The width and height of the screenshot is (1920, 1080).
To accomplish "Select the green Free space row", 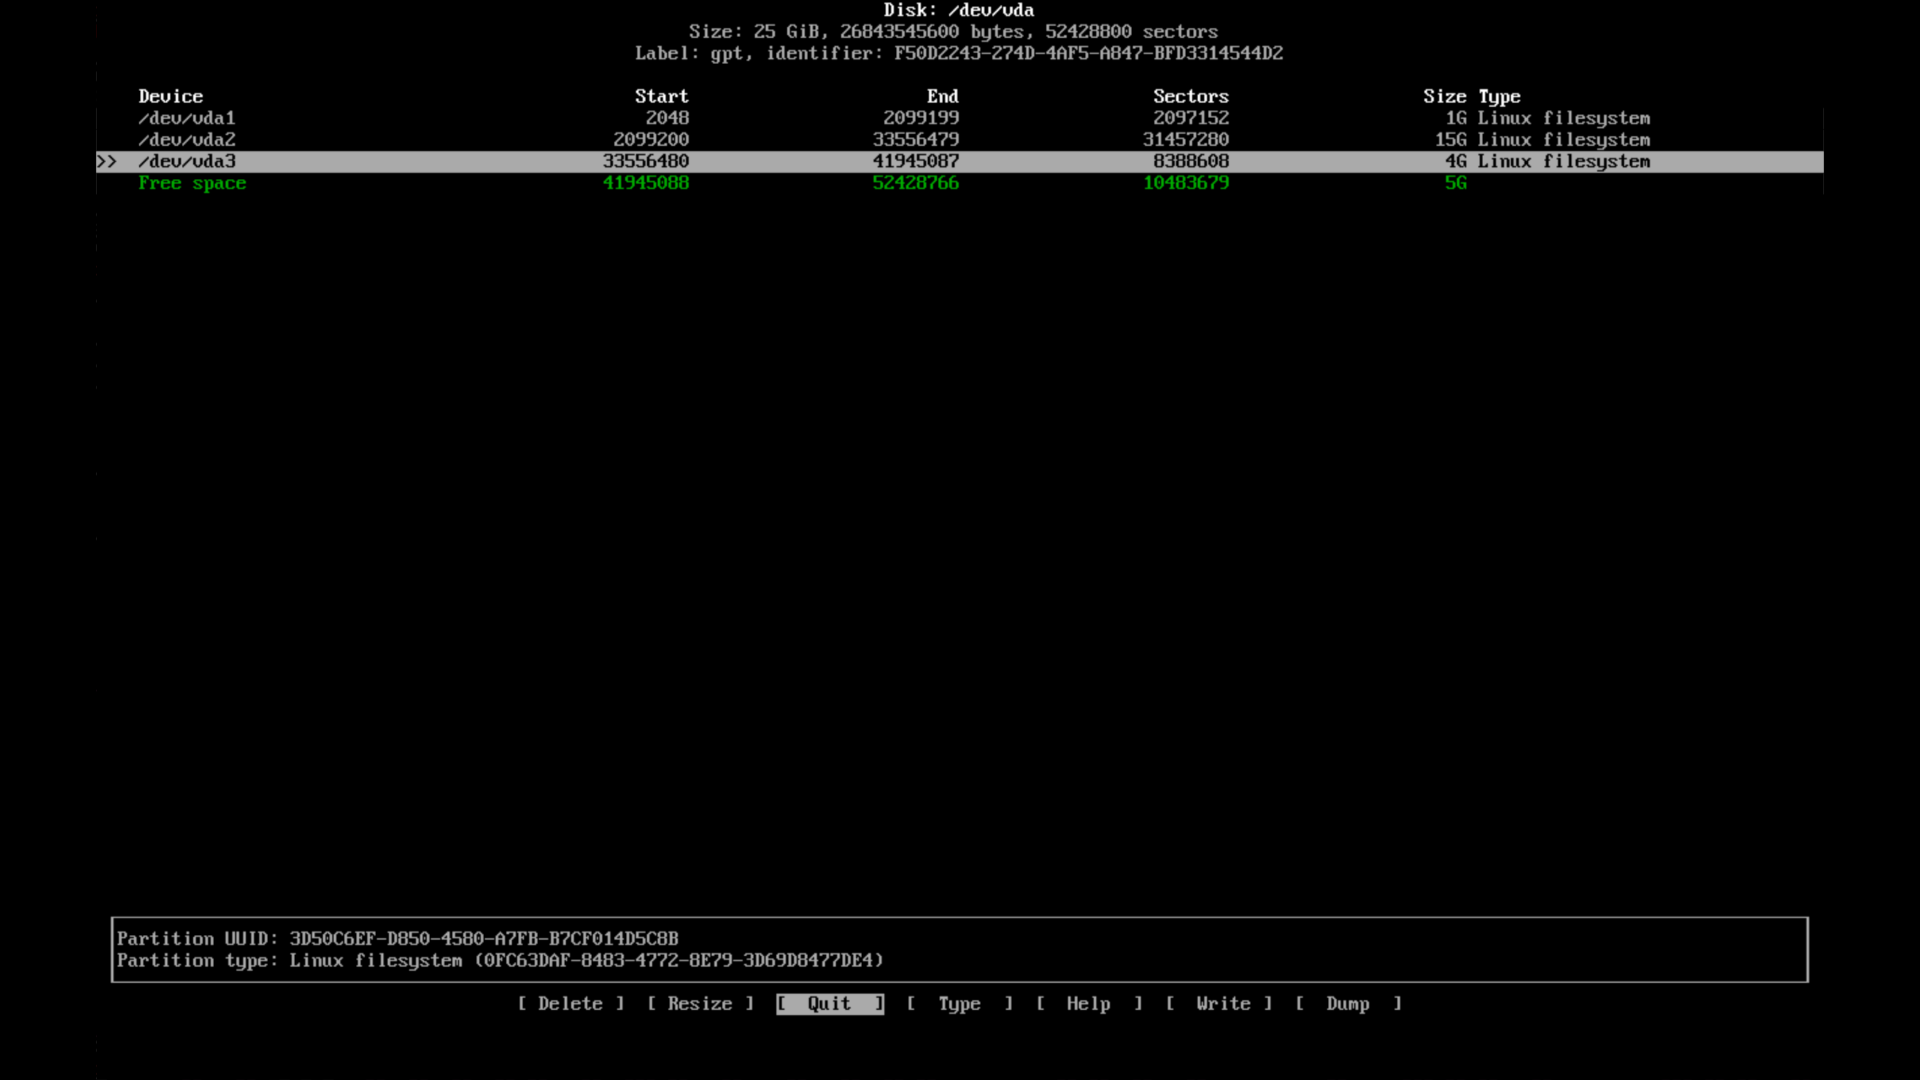I will 960,183.
